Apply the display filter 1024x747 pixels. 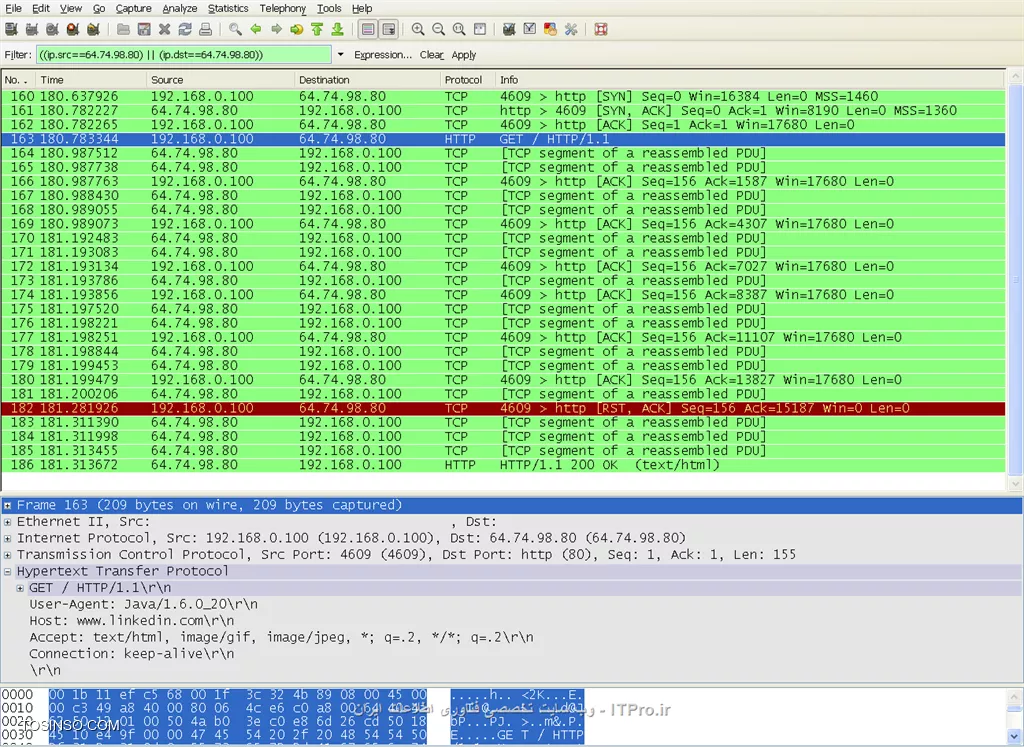tap(464, 55)
